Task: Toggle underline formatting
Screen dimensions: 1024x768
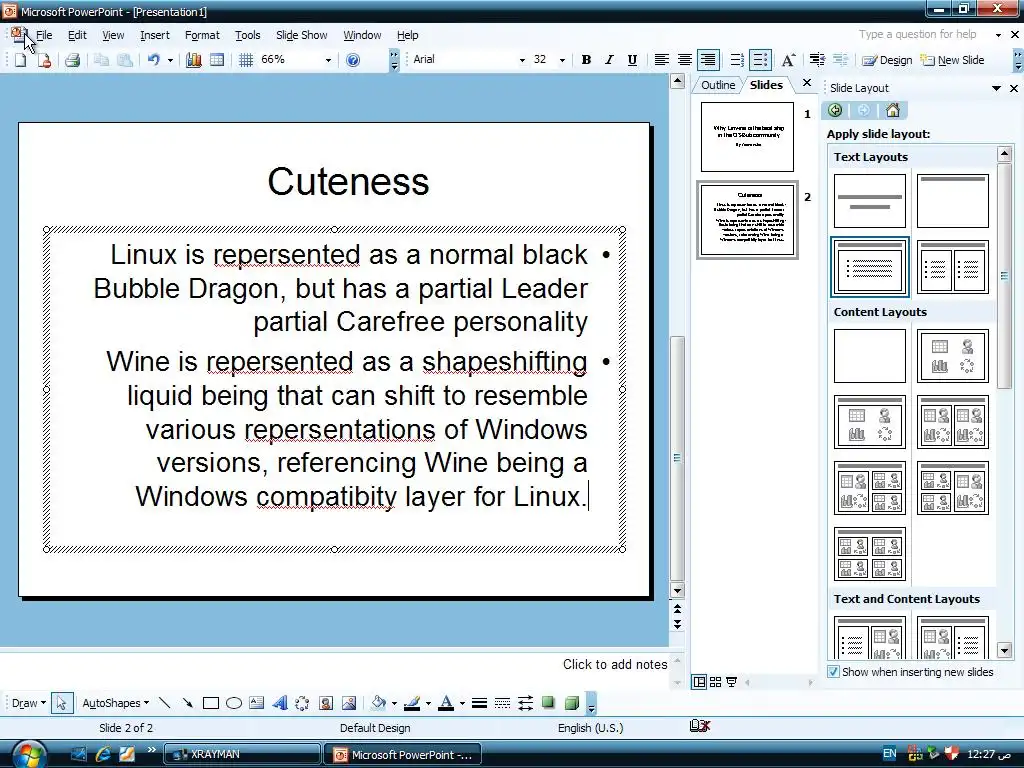Action: [x=632, y=60]
